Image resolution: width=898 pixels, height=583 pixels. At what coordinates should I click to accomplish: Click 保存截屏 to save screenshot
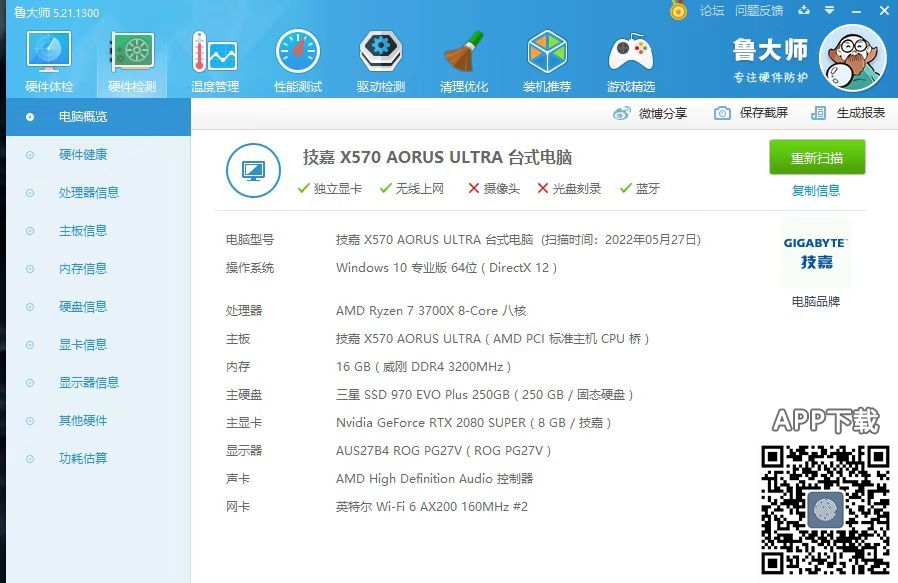point(751,113)
